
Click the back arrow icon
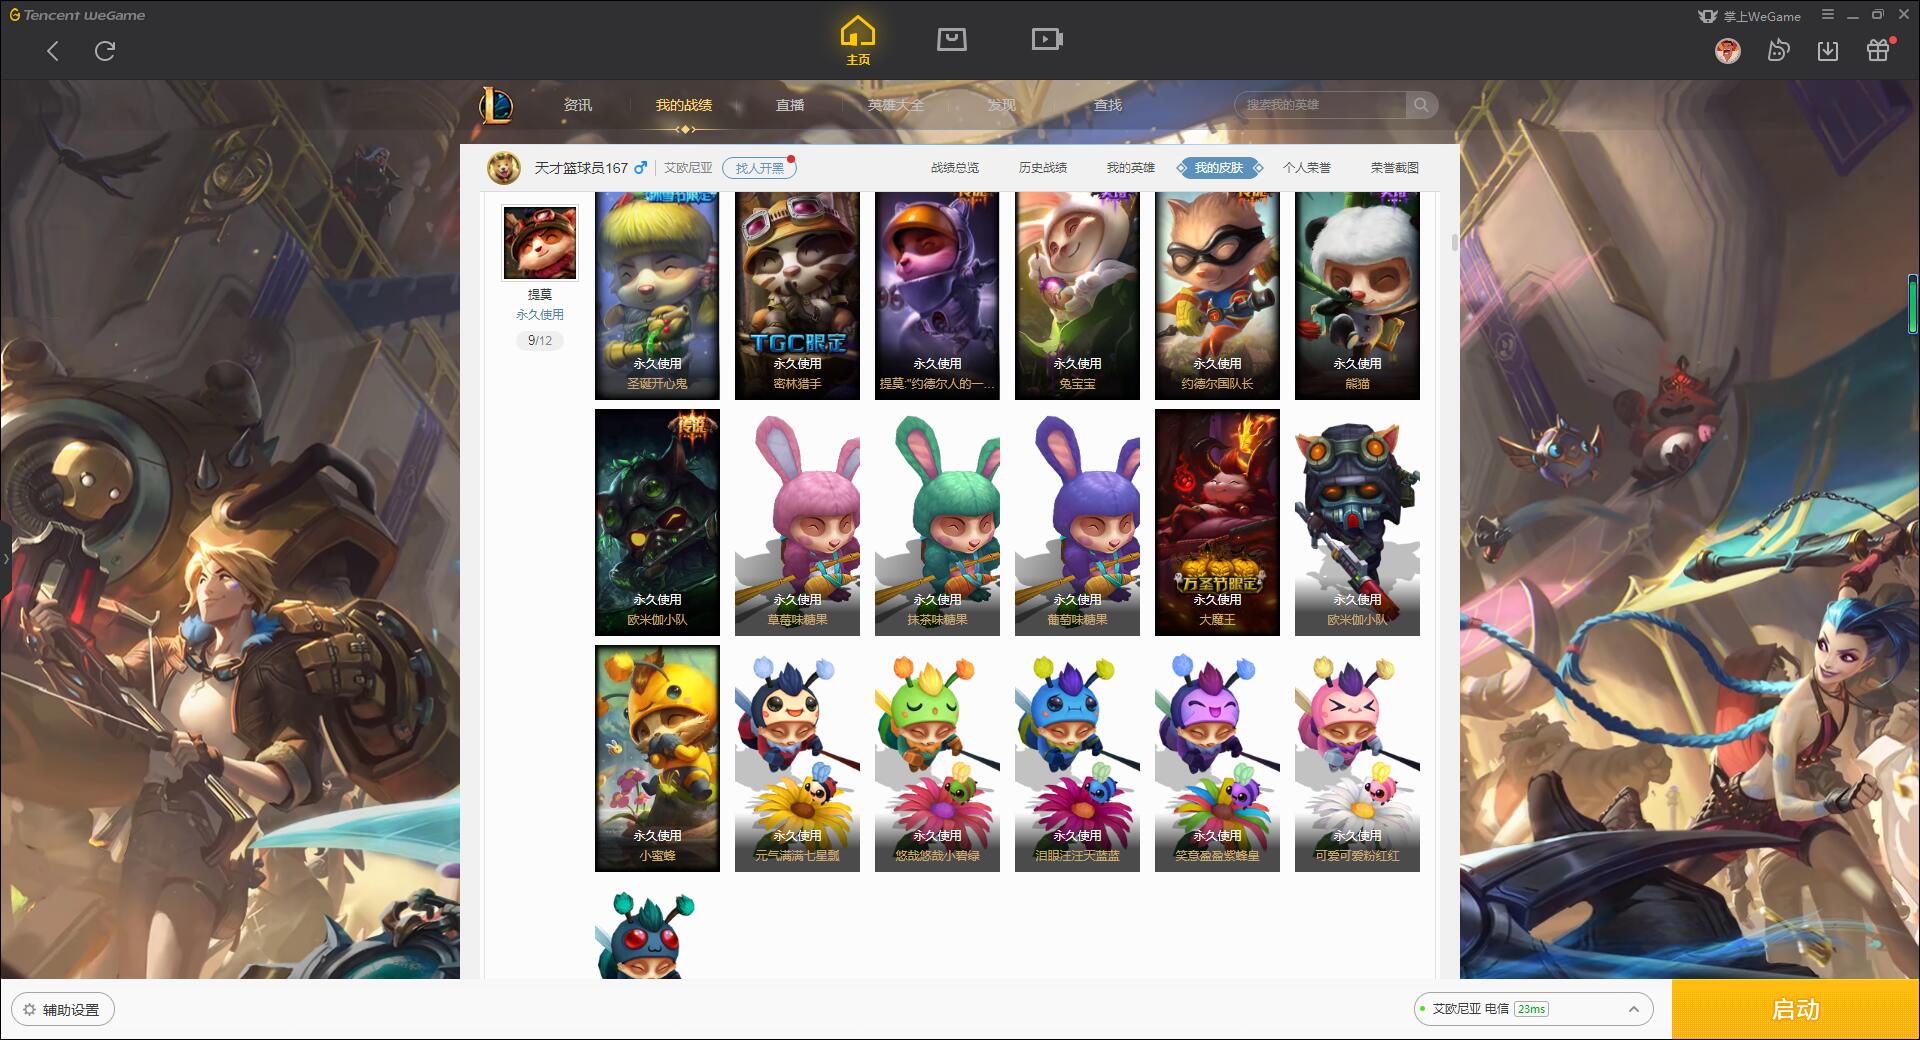(53, 51)
